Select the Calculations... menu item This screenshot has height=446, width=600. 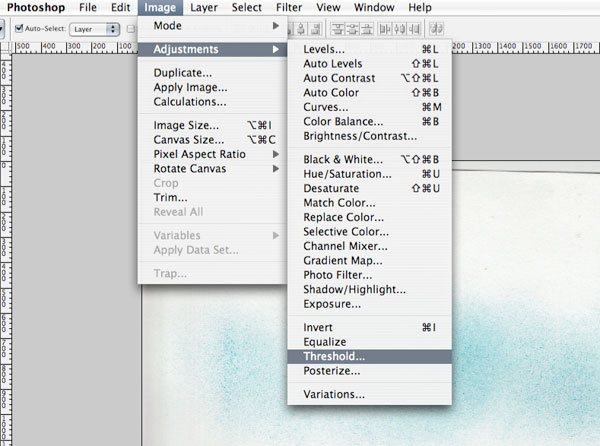click(212, 102)
